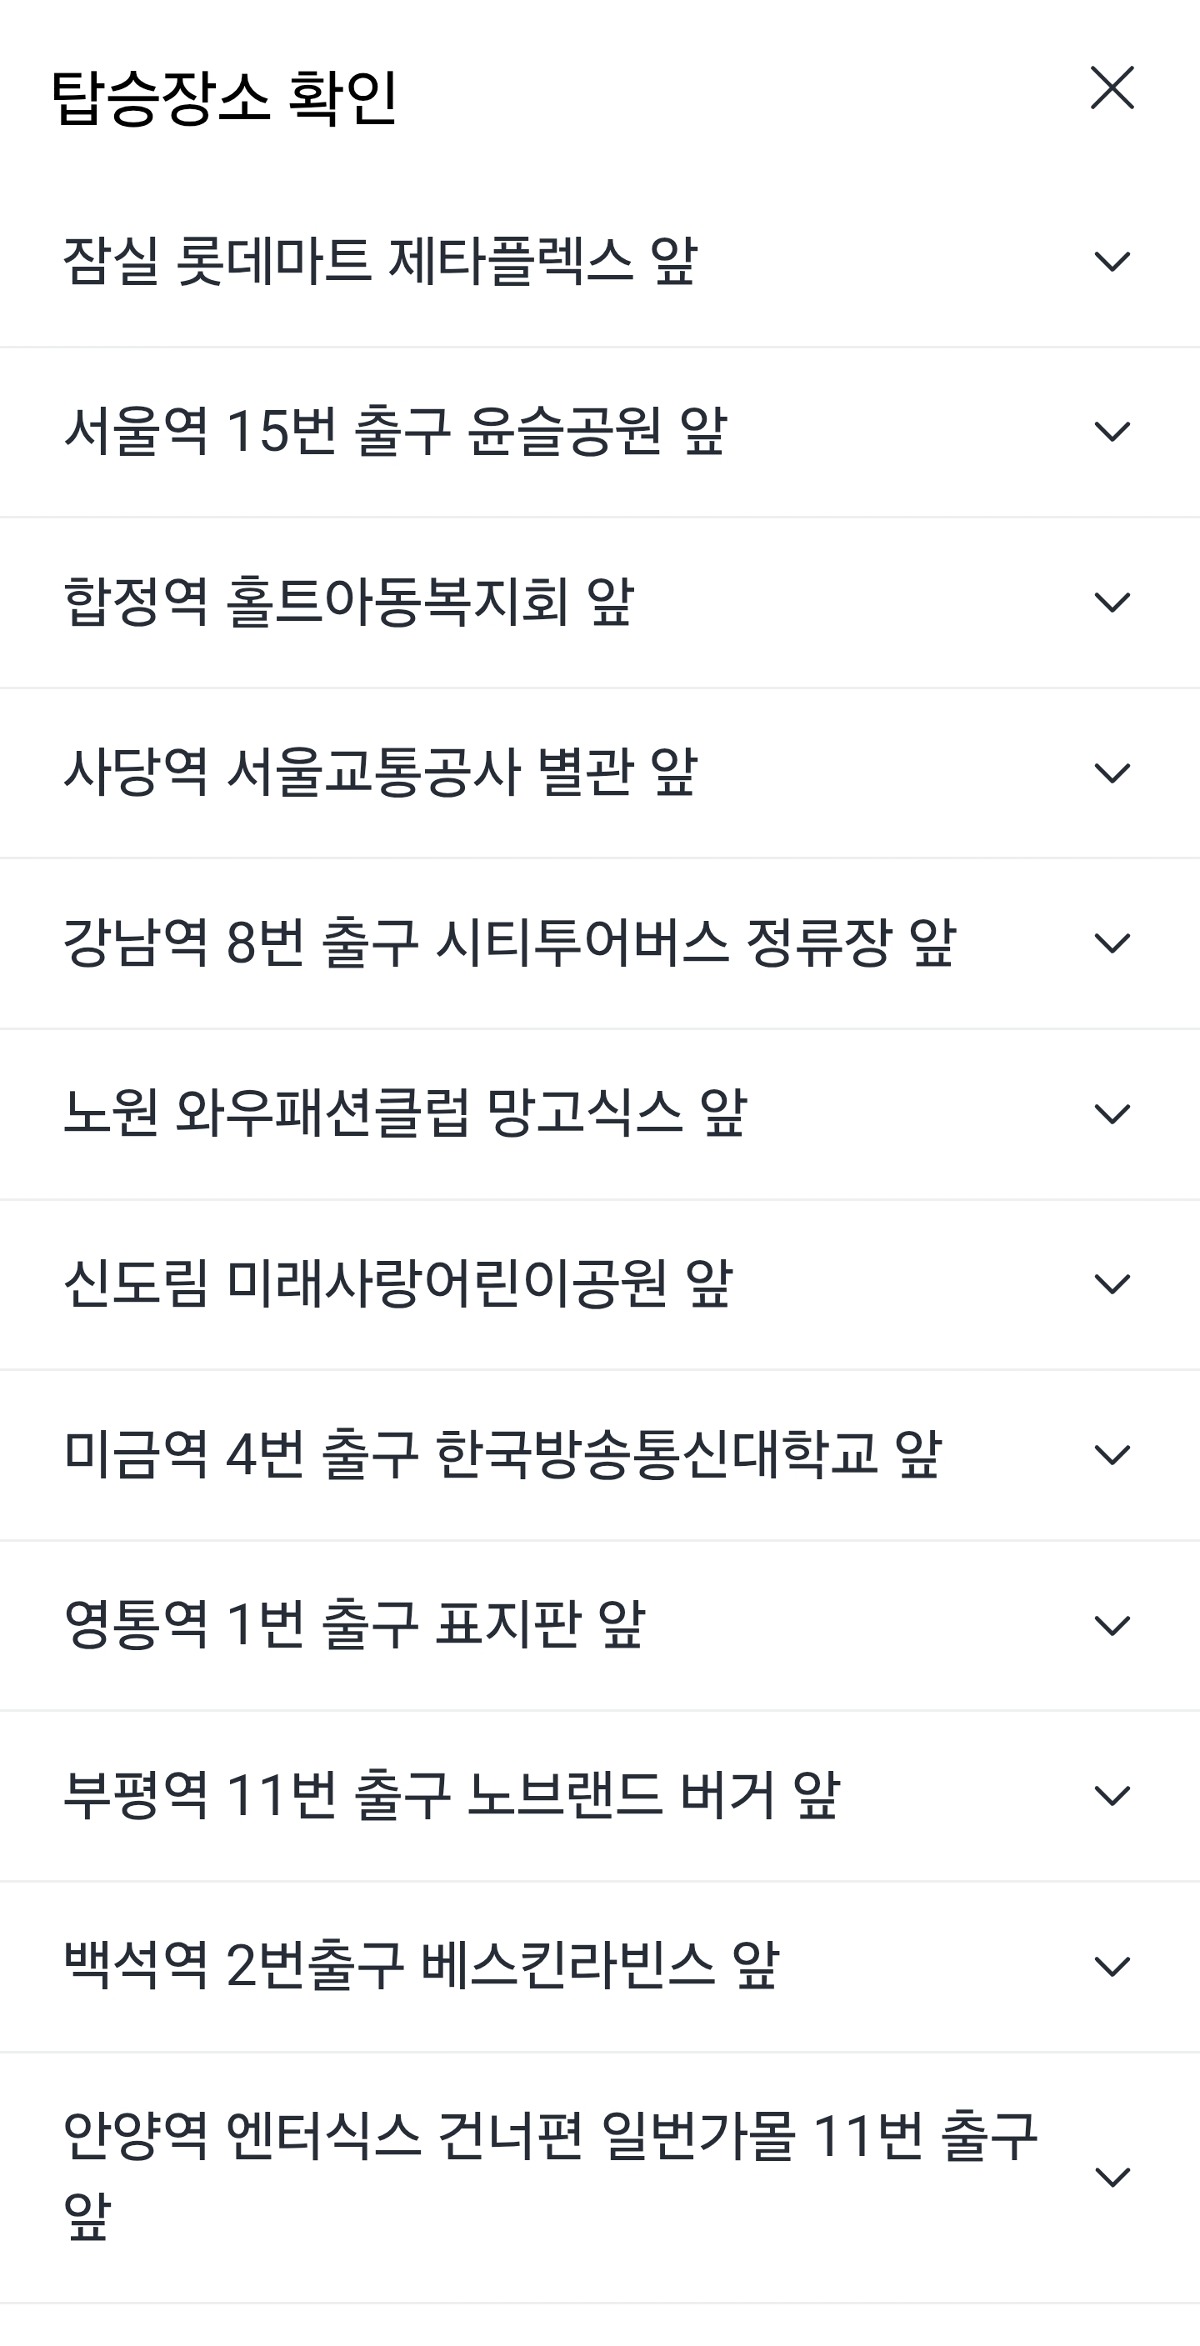Click chevron for 부평역 11번 출구

click(x=1112, y=1796)
